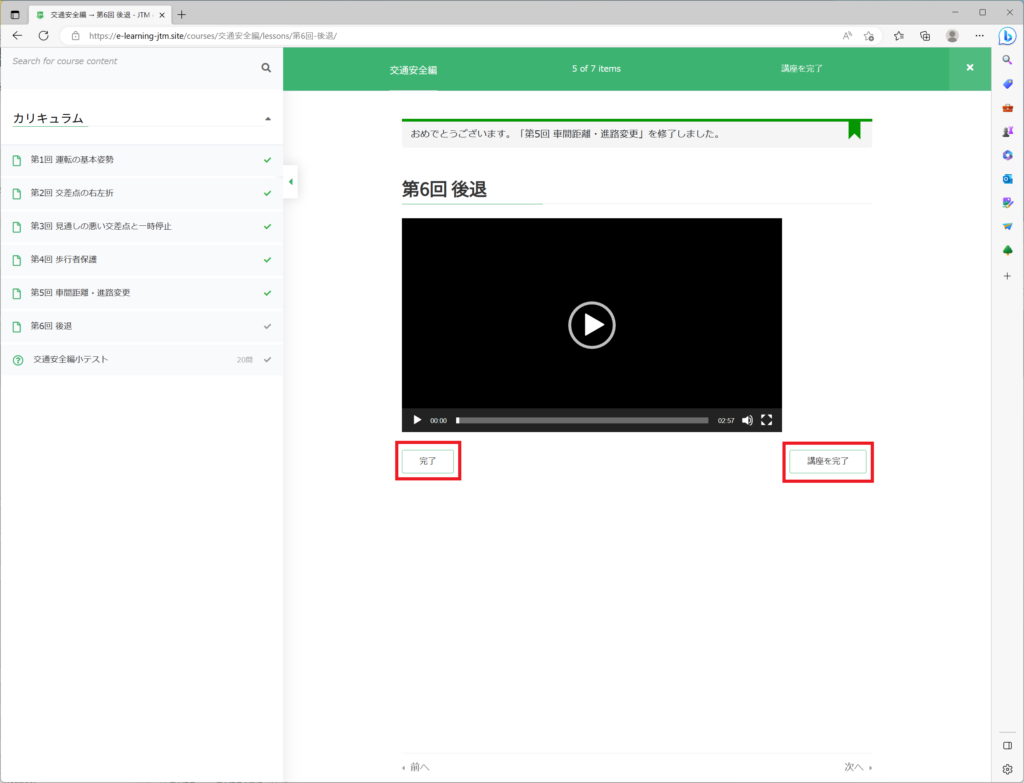
Task: Refresh the page in browser toolbar
Action: click(43, 35)
